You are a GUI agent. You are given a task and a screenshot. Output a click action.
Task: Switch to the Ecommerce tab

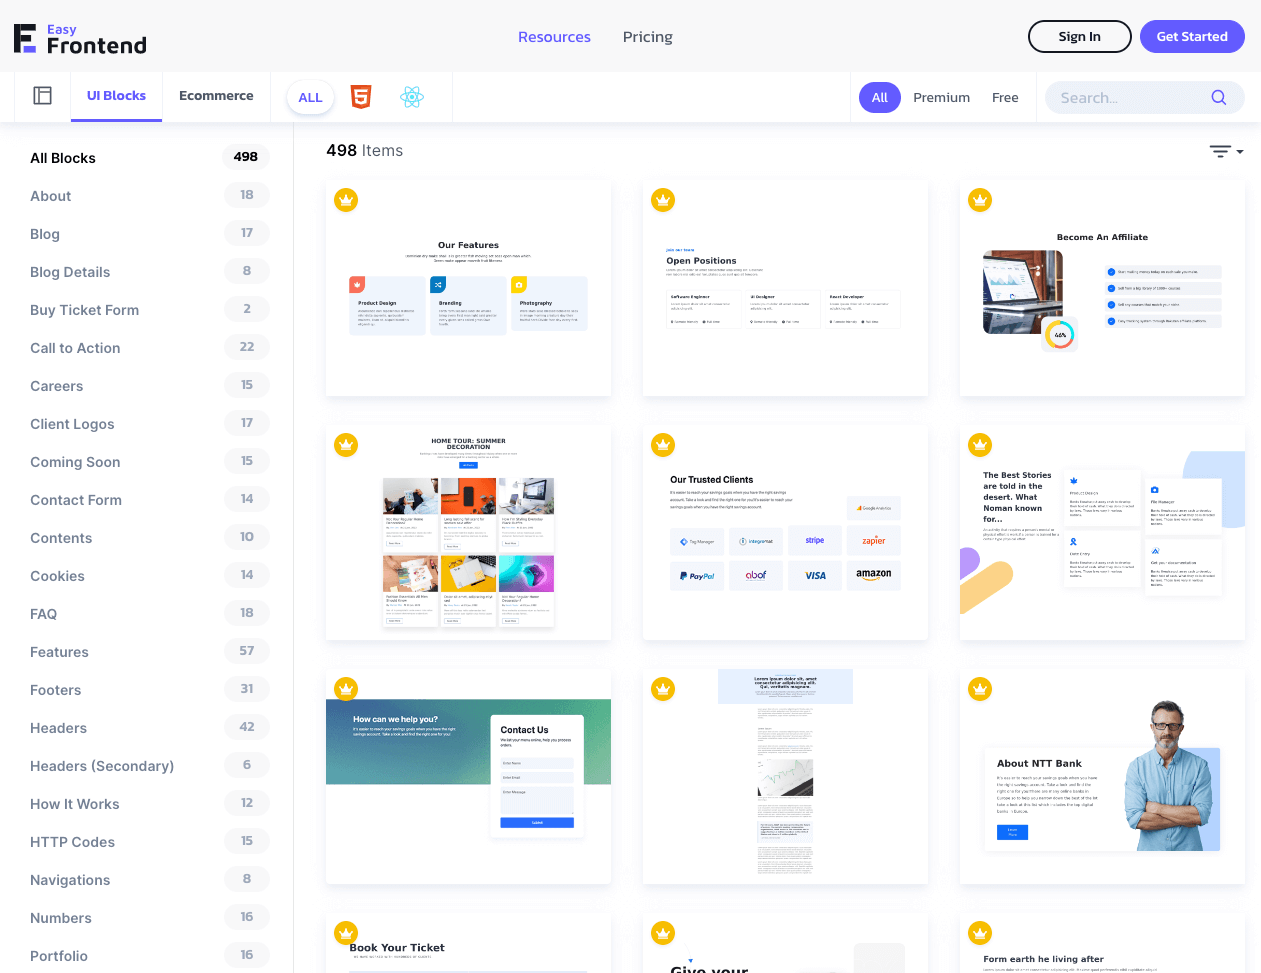[215, 95]
